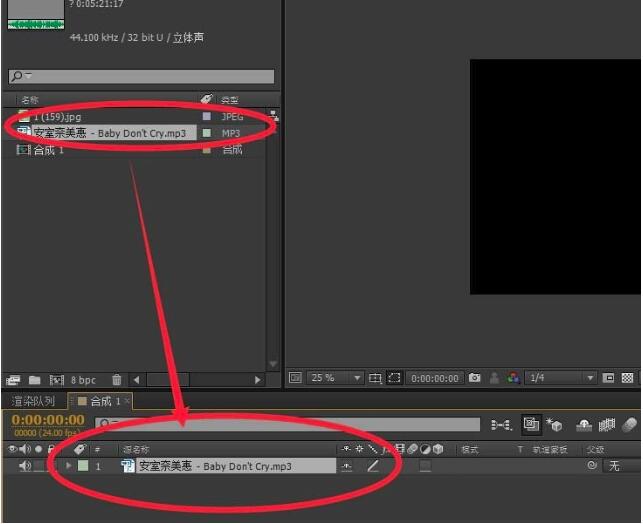Mute audio for the Baby Don't Cry layer
Screen dimensions: 643x524
[x=25, y=465]
